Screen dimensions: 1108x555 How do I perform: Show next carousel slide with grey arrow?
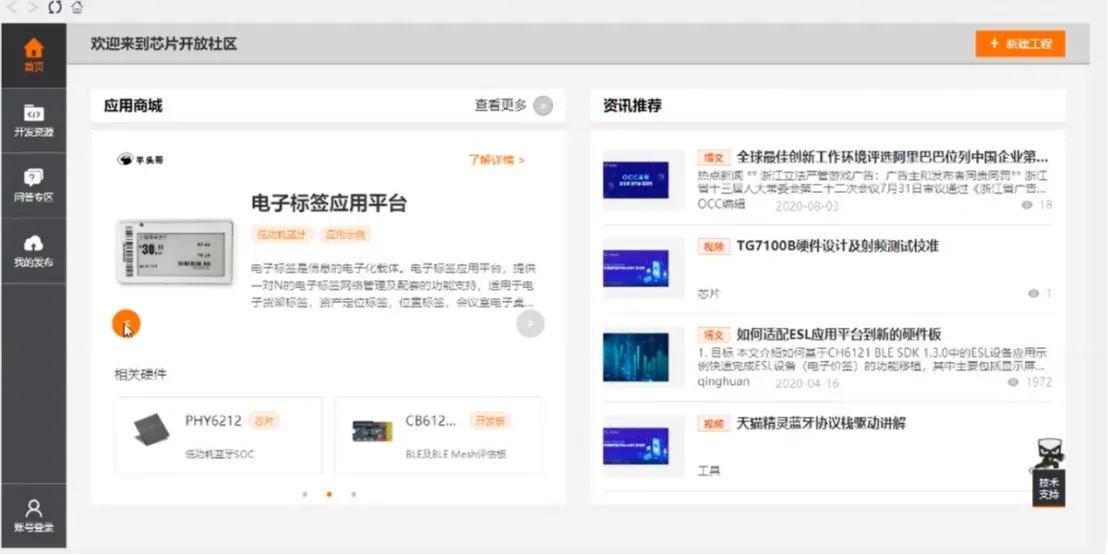click(530, 324)
